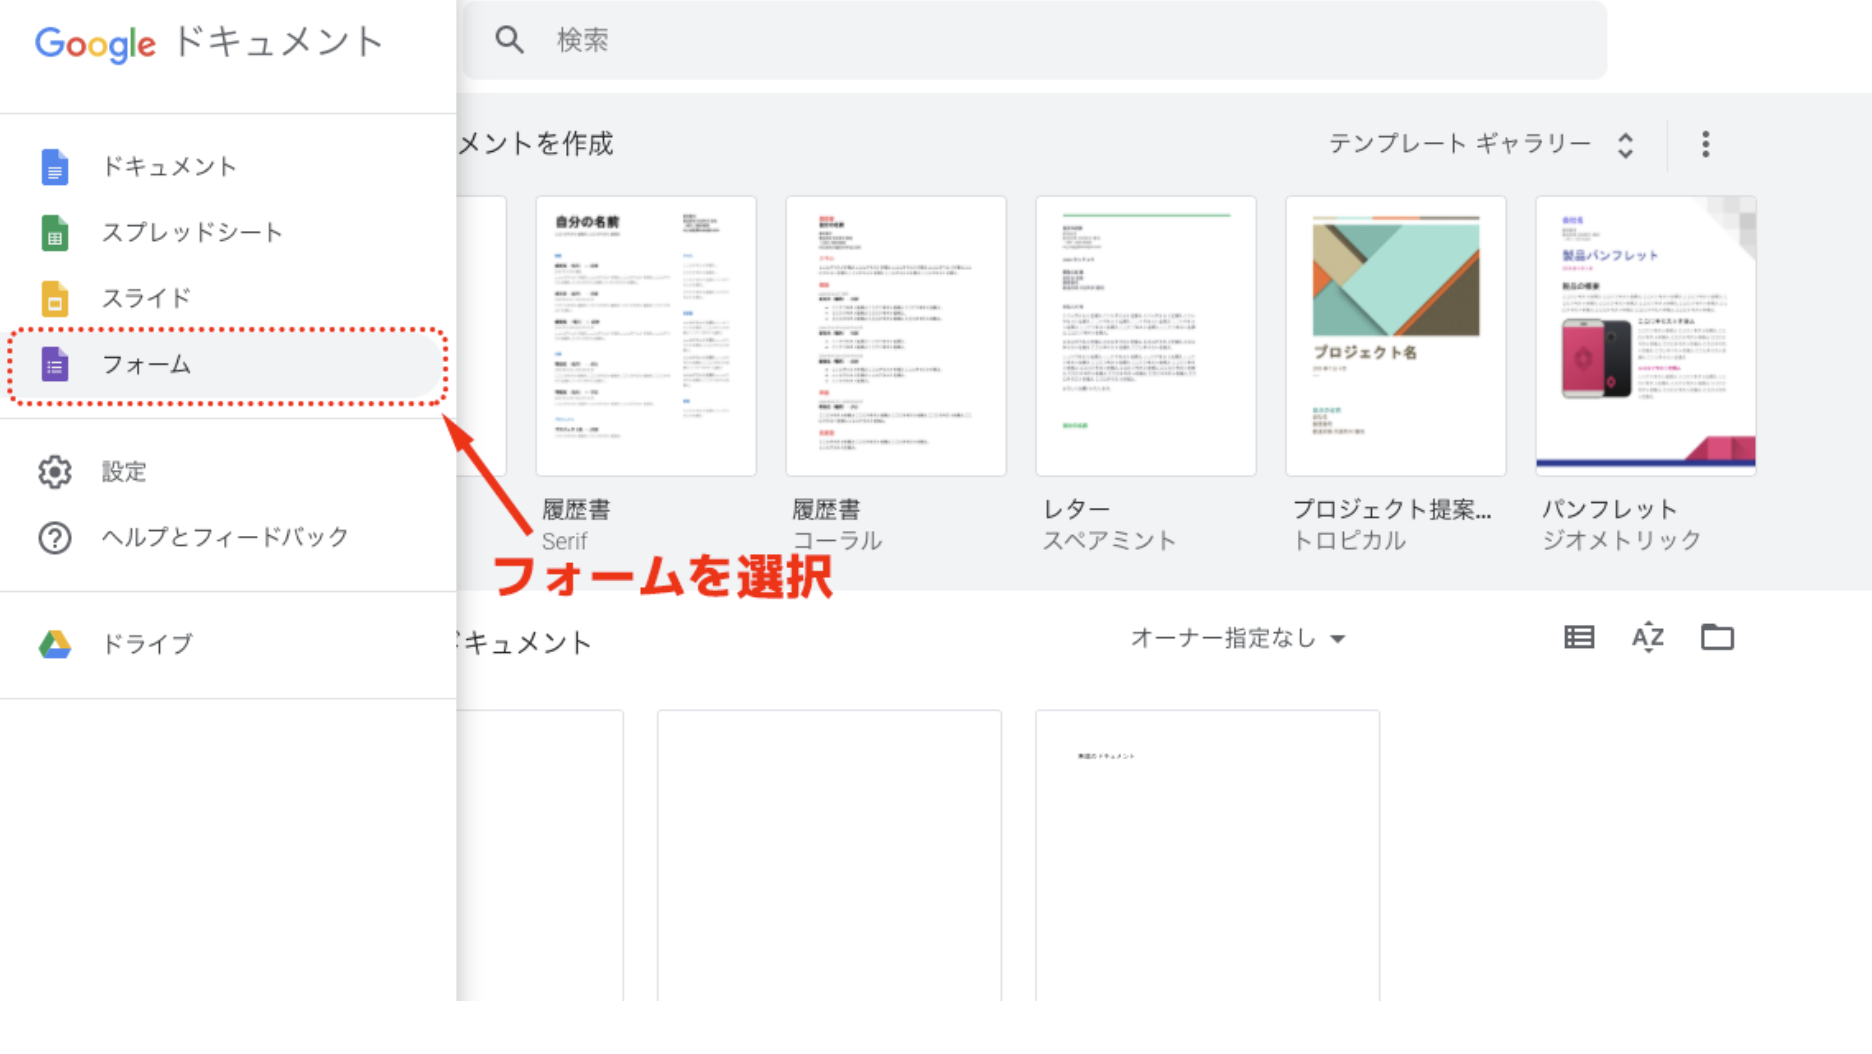Open the レター スペアミント template thumbnail
The width and height of the screenshot is (1872, 1054).
point(1146,336)
